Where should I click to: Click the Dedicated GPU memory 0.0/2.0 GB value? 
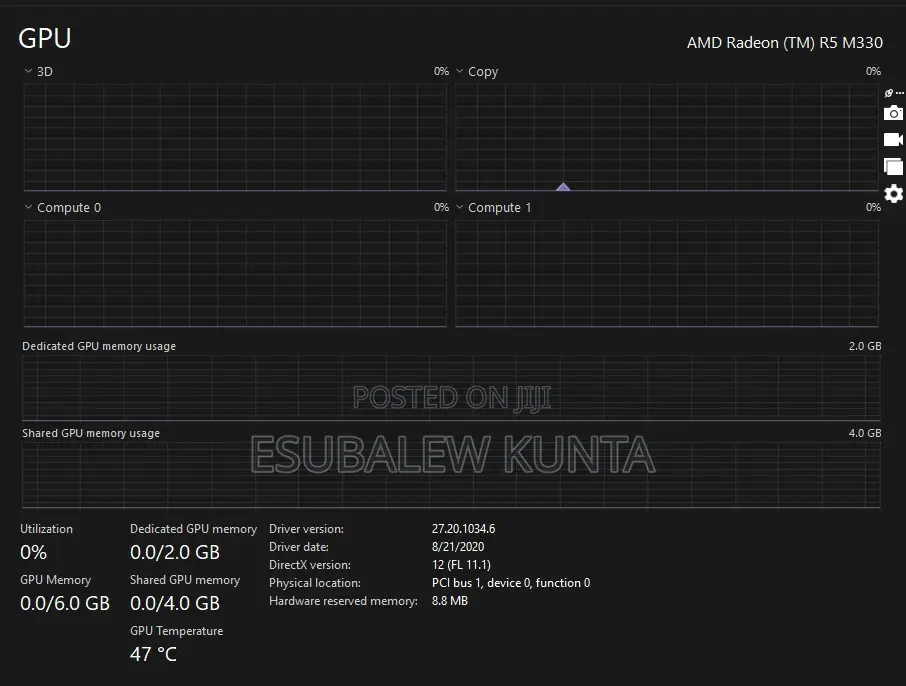(x=175, y=552)
